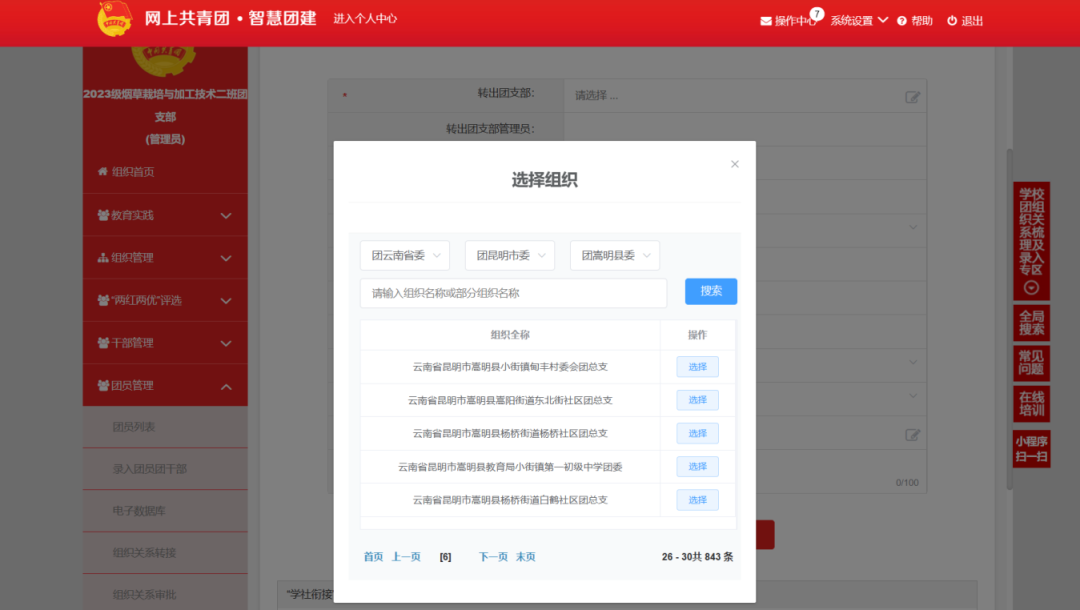
Task: Expand the 系统设置 dropdown
Action: pyautogui.click(x=858, y=21)
